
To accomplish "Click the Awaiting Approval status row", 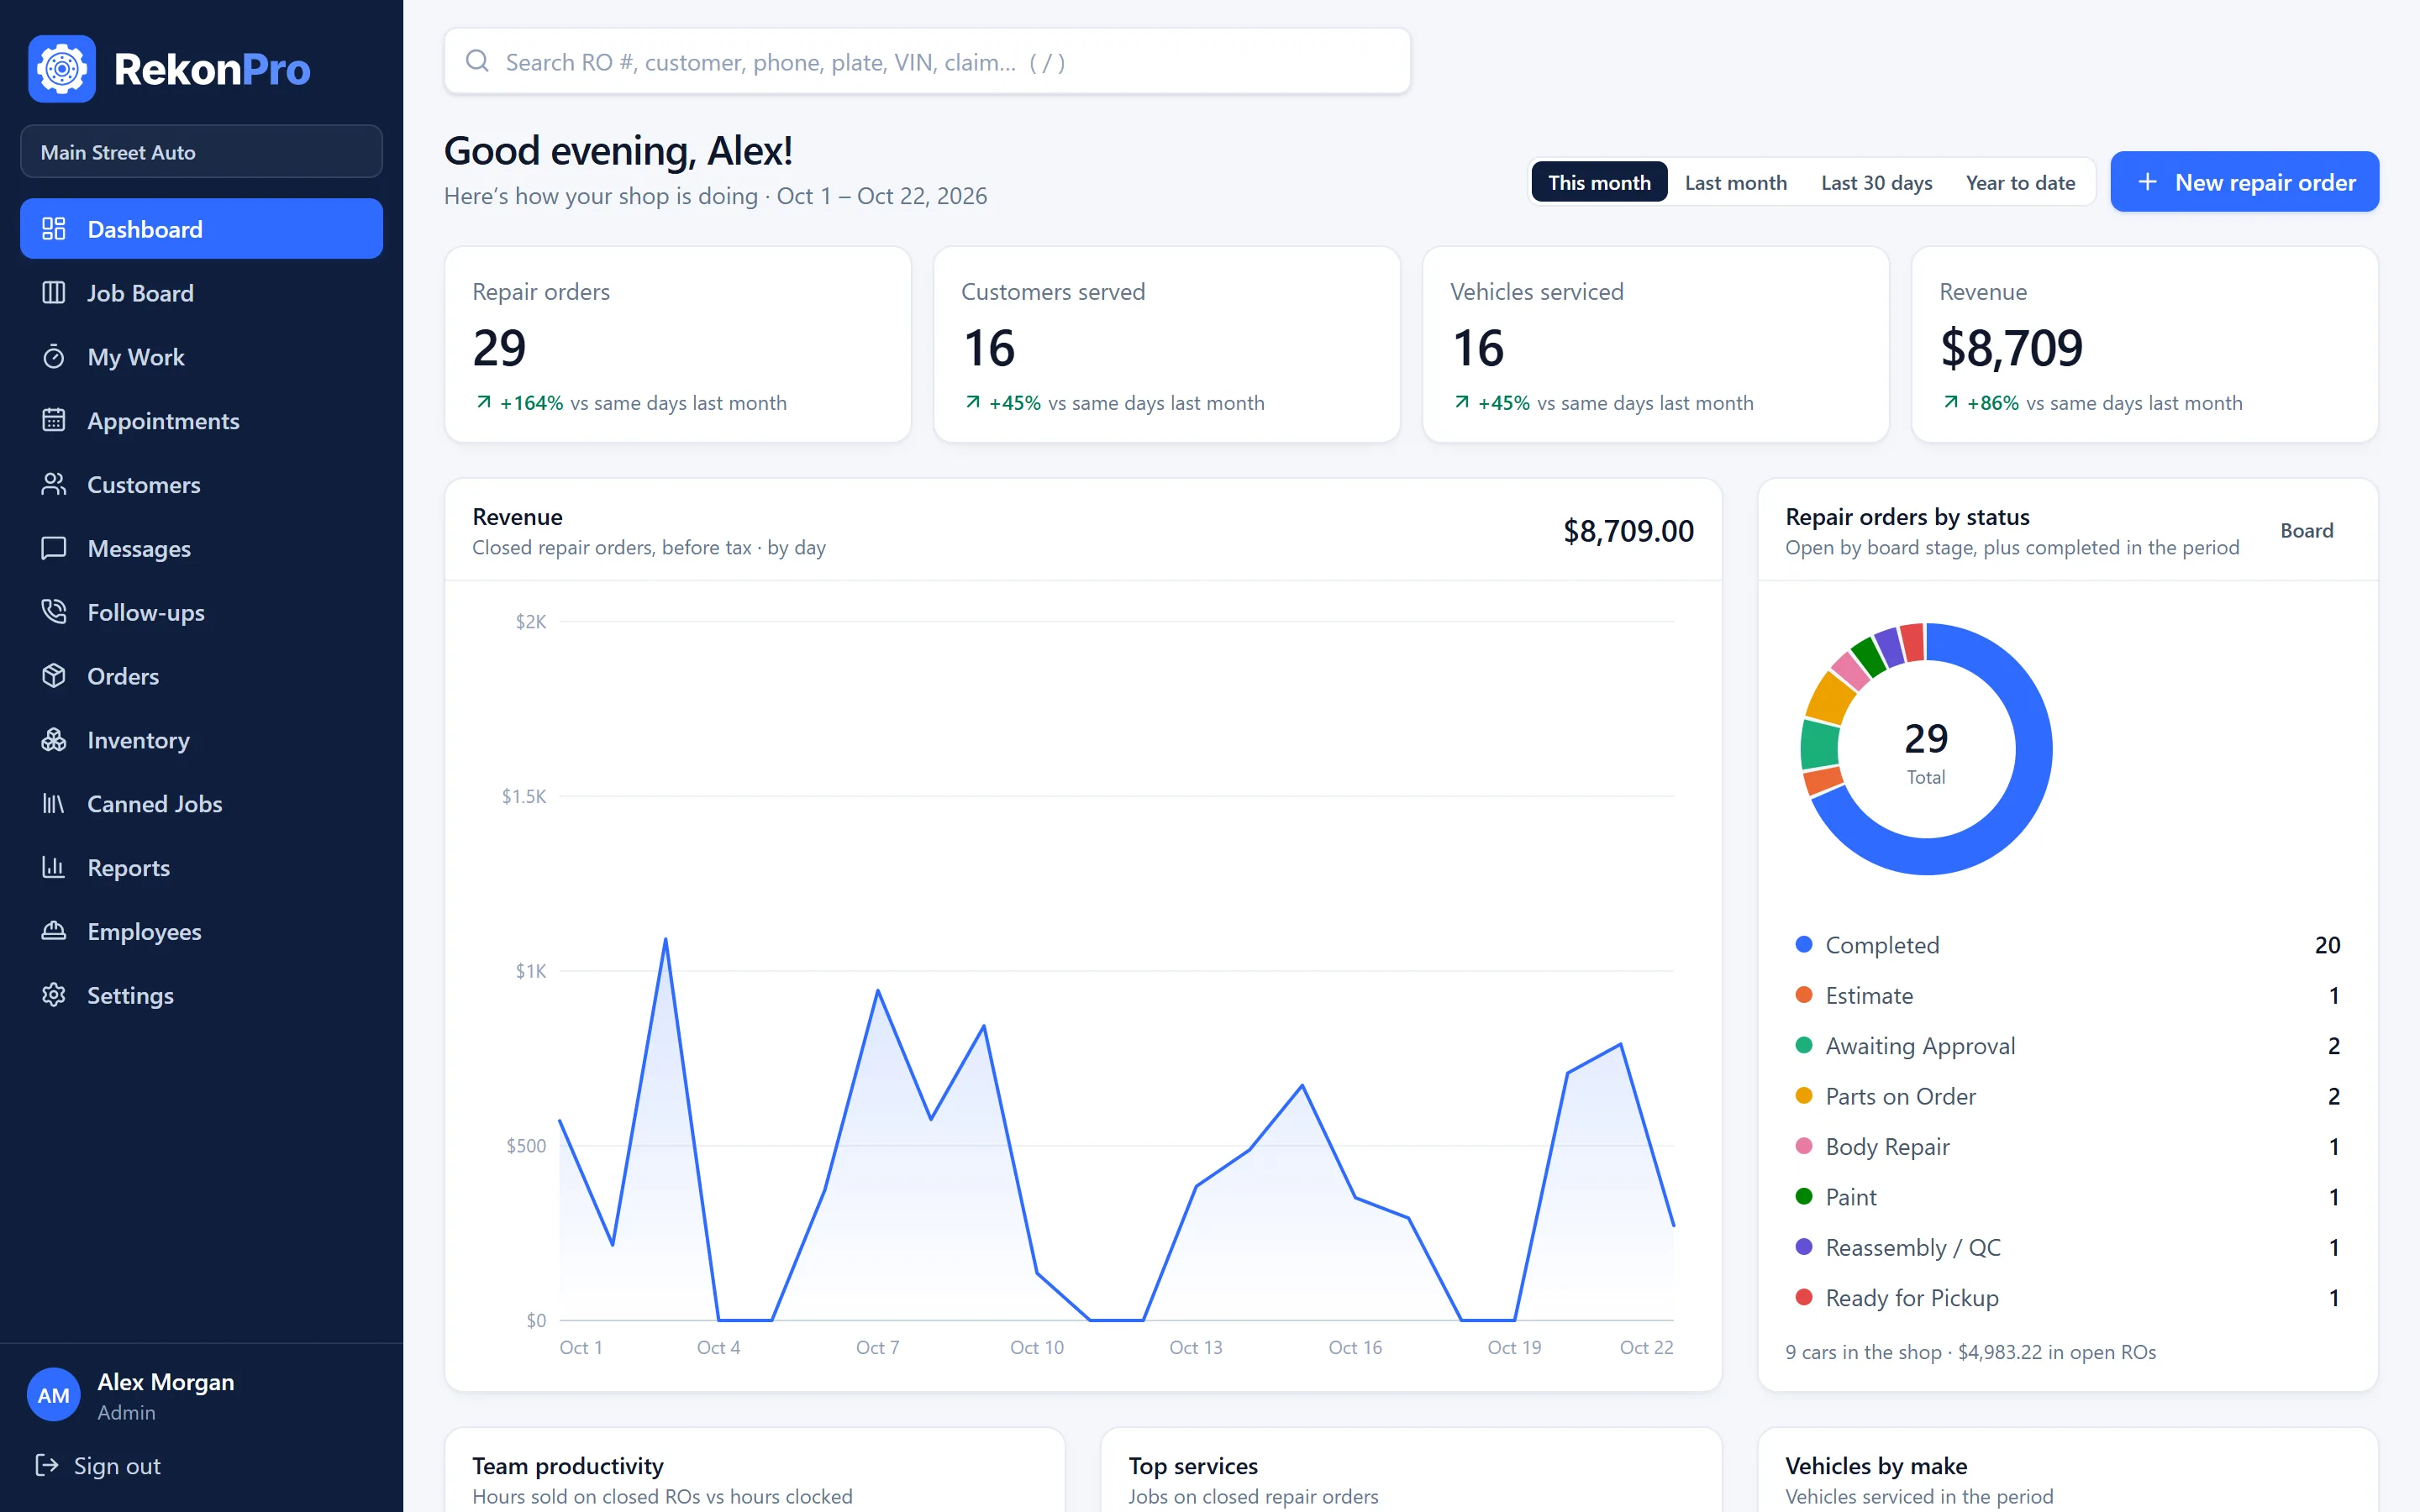I will coord(2067,1046).
